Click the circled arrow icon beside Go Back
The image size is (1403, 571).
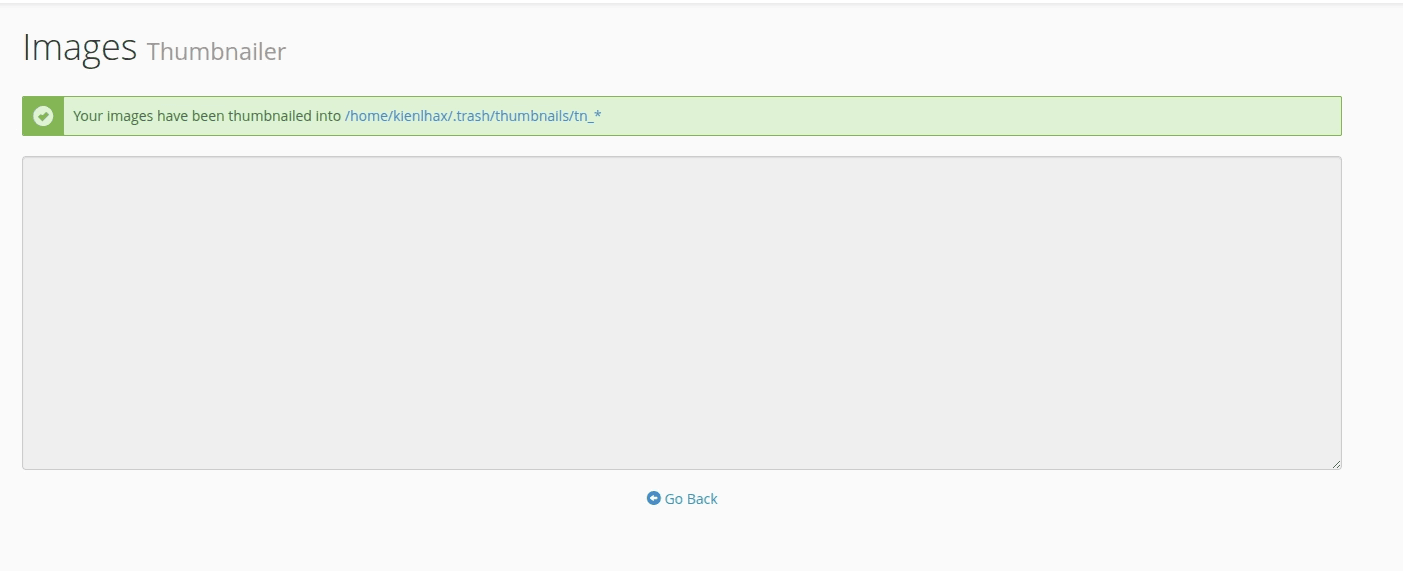click(654, 498)
